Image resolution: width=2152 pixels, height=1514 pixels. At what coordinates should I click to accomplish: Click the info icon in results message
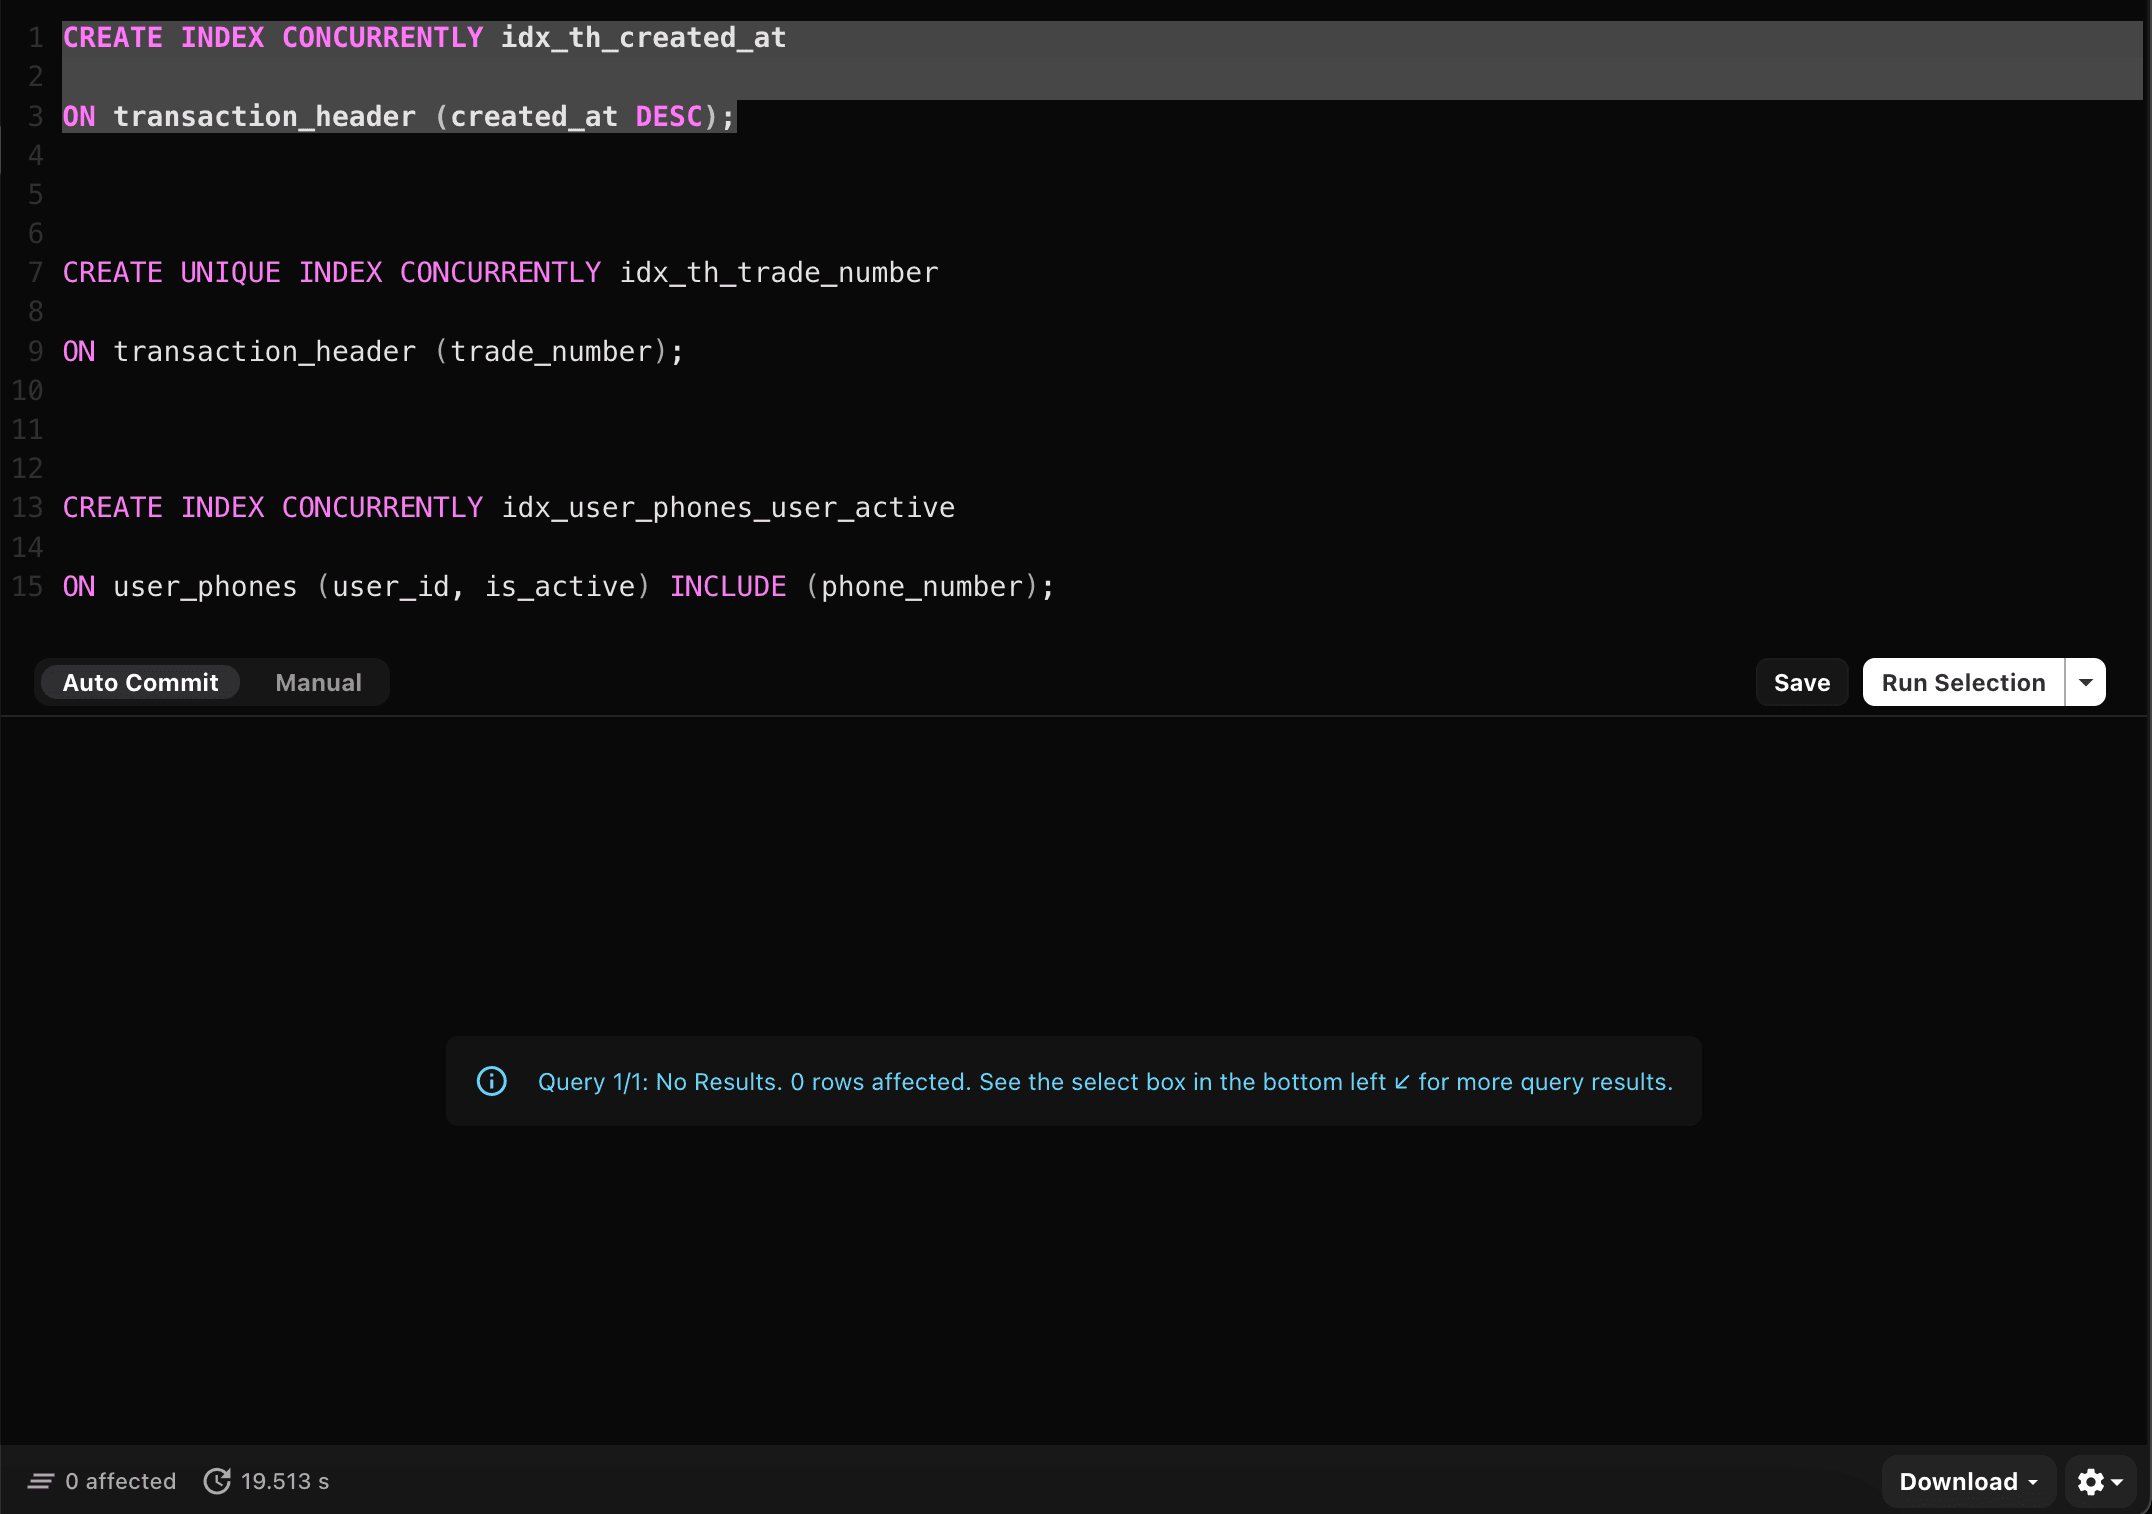coord(491,1081)
